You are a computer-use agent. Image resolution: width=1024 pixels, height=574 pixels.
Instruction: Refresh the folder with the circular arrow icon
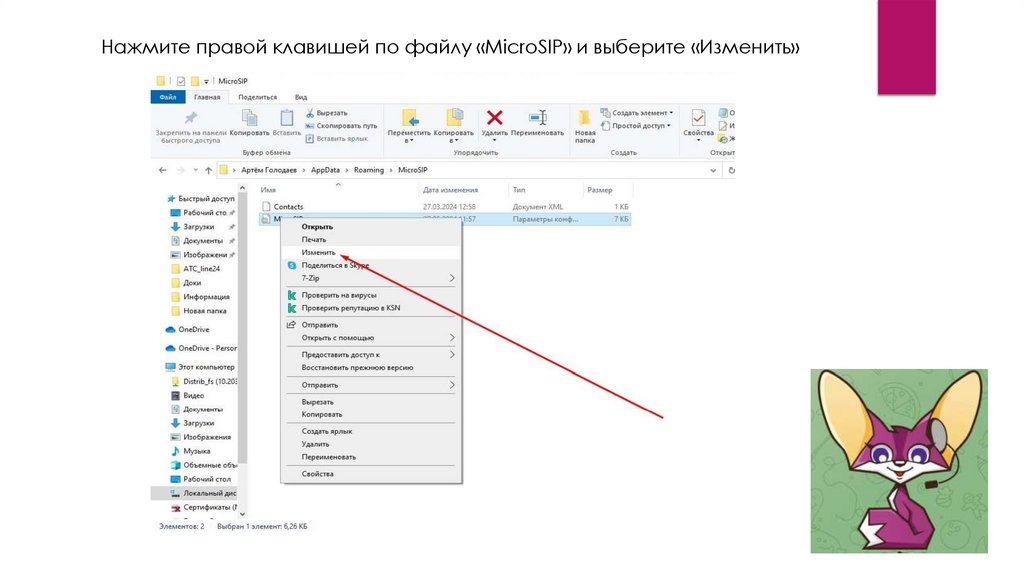point(731,170)
